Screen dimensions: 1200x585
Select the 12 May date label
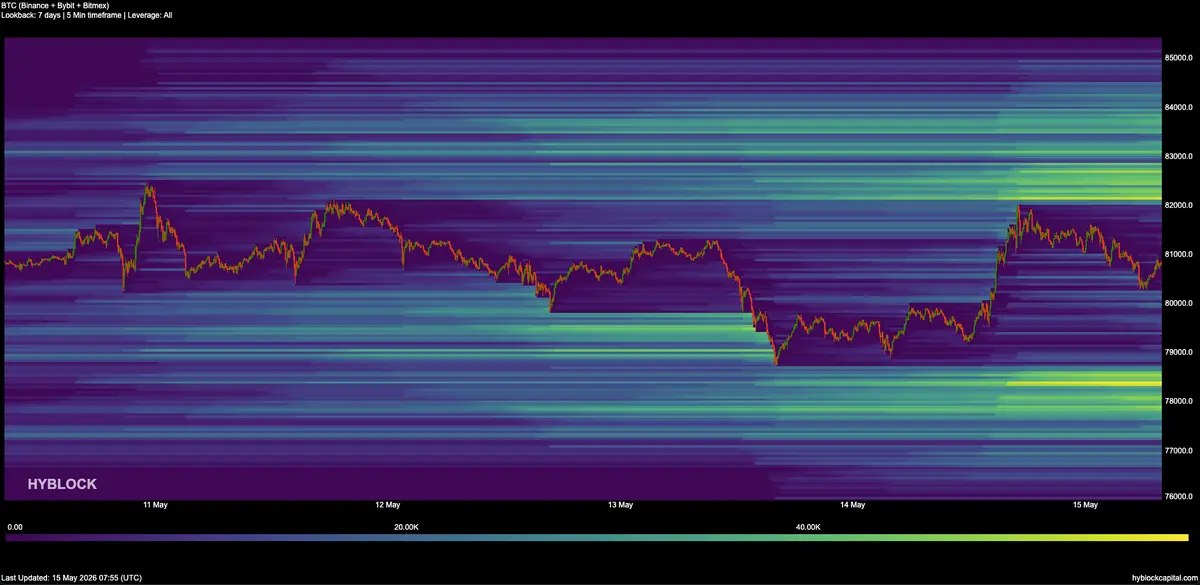(x=387, y=505)
